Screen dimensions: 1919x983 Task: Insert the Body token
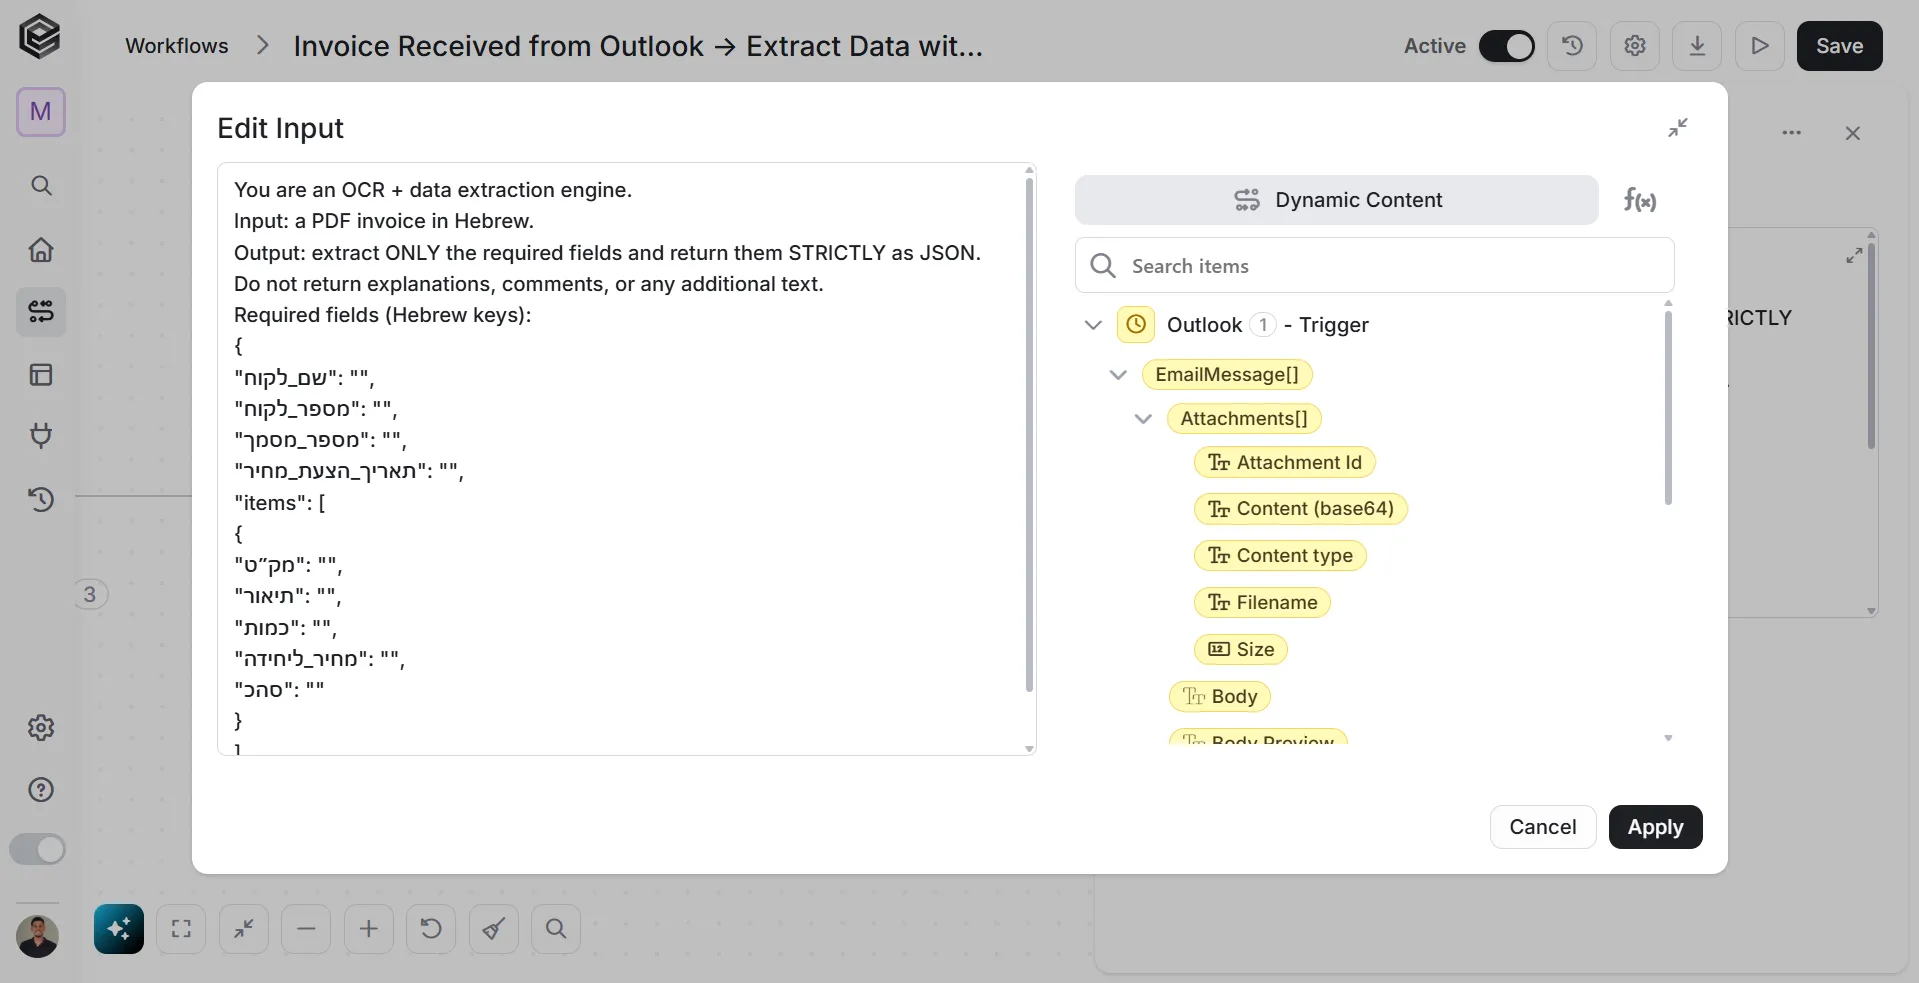click(1220, 696)
